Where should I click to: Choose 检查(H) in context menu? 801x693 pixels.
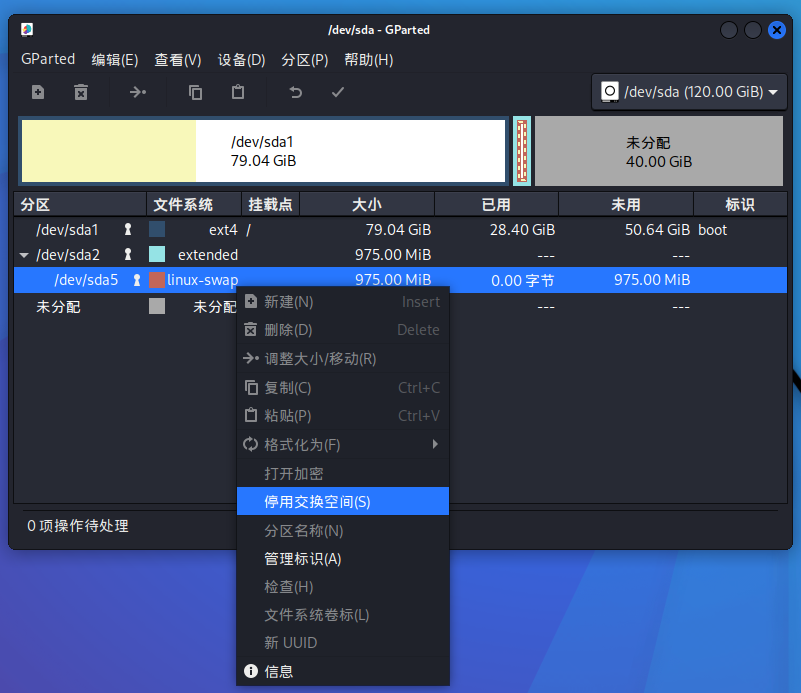coord(343,587)
